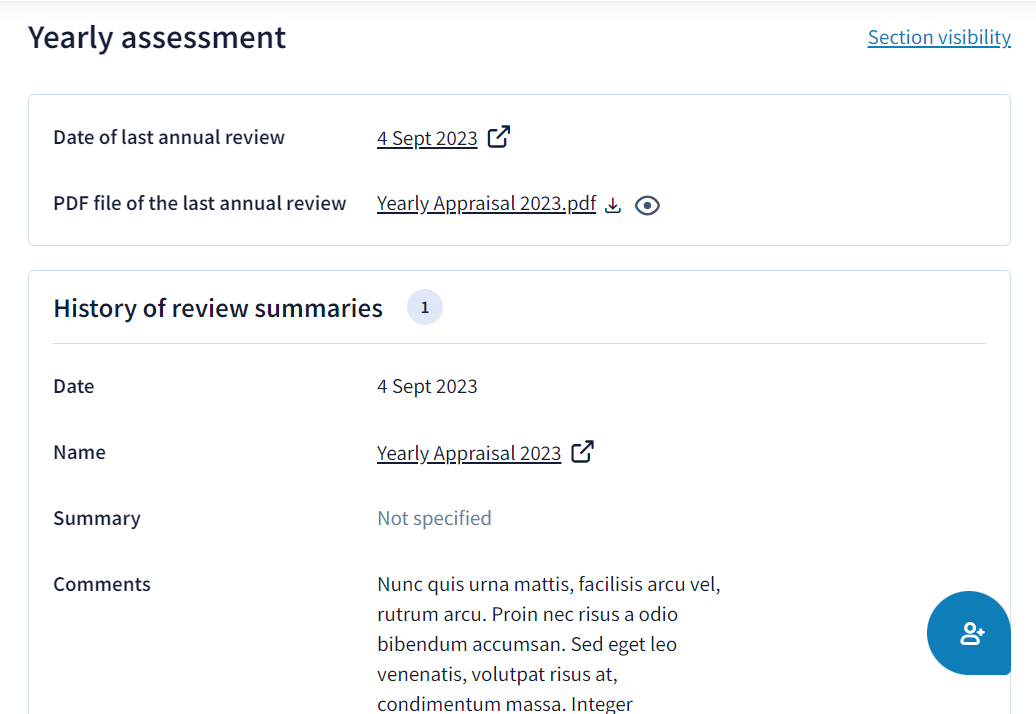Click the review summaries count badge

click(425, 307)
